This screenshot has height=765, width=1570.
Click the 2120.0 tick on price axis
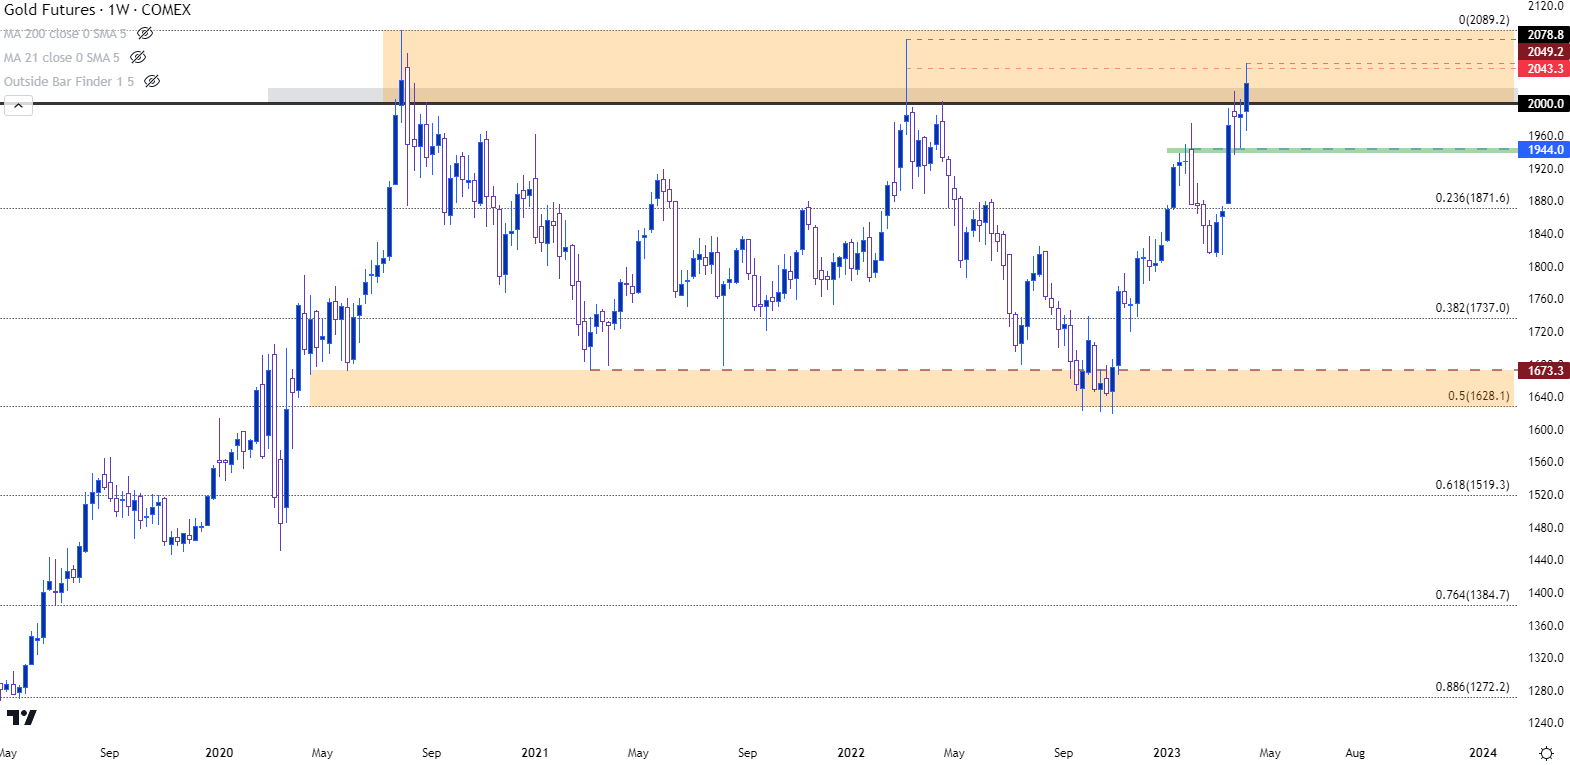point(1546,6)
